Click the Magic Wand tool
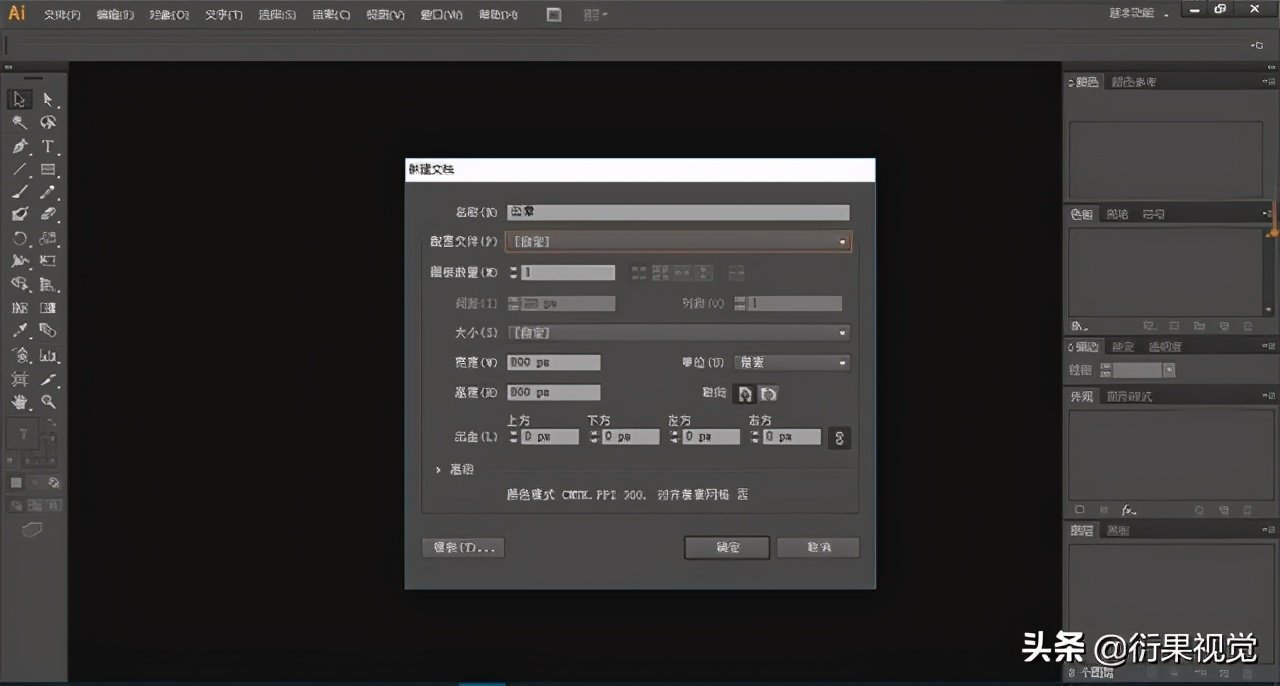Image resolution: width=1280 pixels, height=686 pixels. pos(19,123)
